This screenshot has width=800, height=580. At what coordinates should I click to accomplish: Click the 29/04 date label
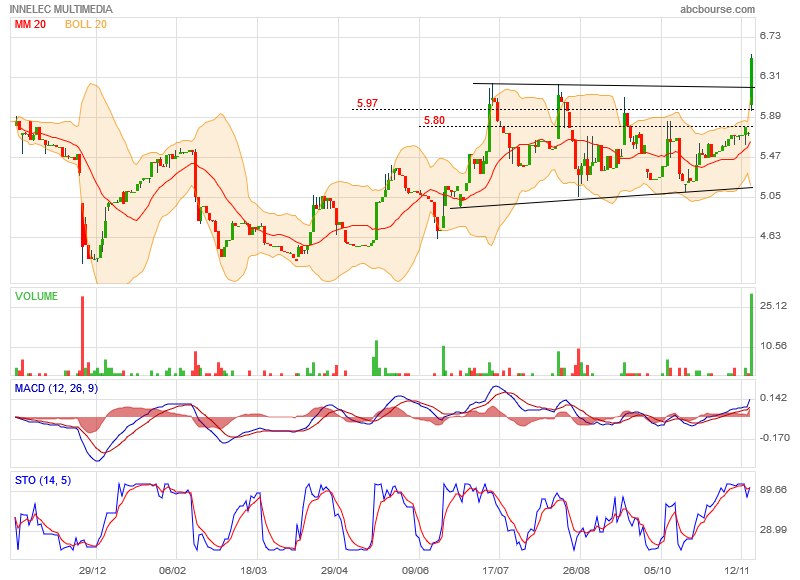334,570
